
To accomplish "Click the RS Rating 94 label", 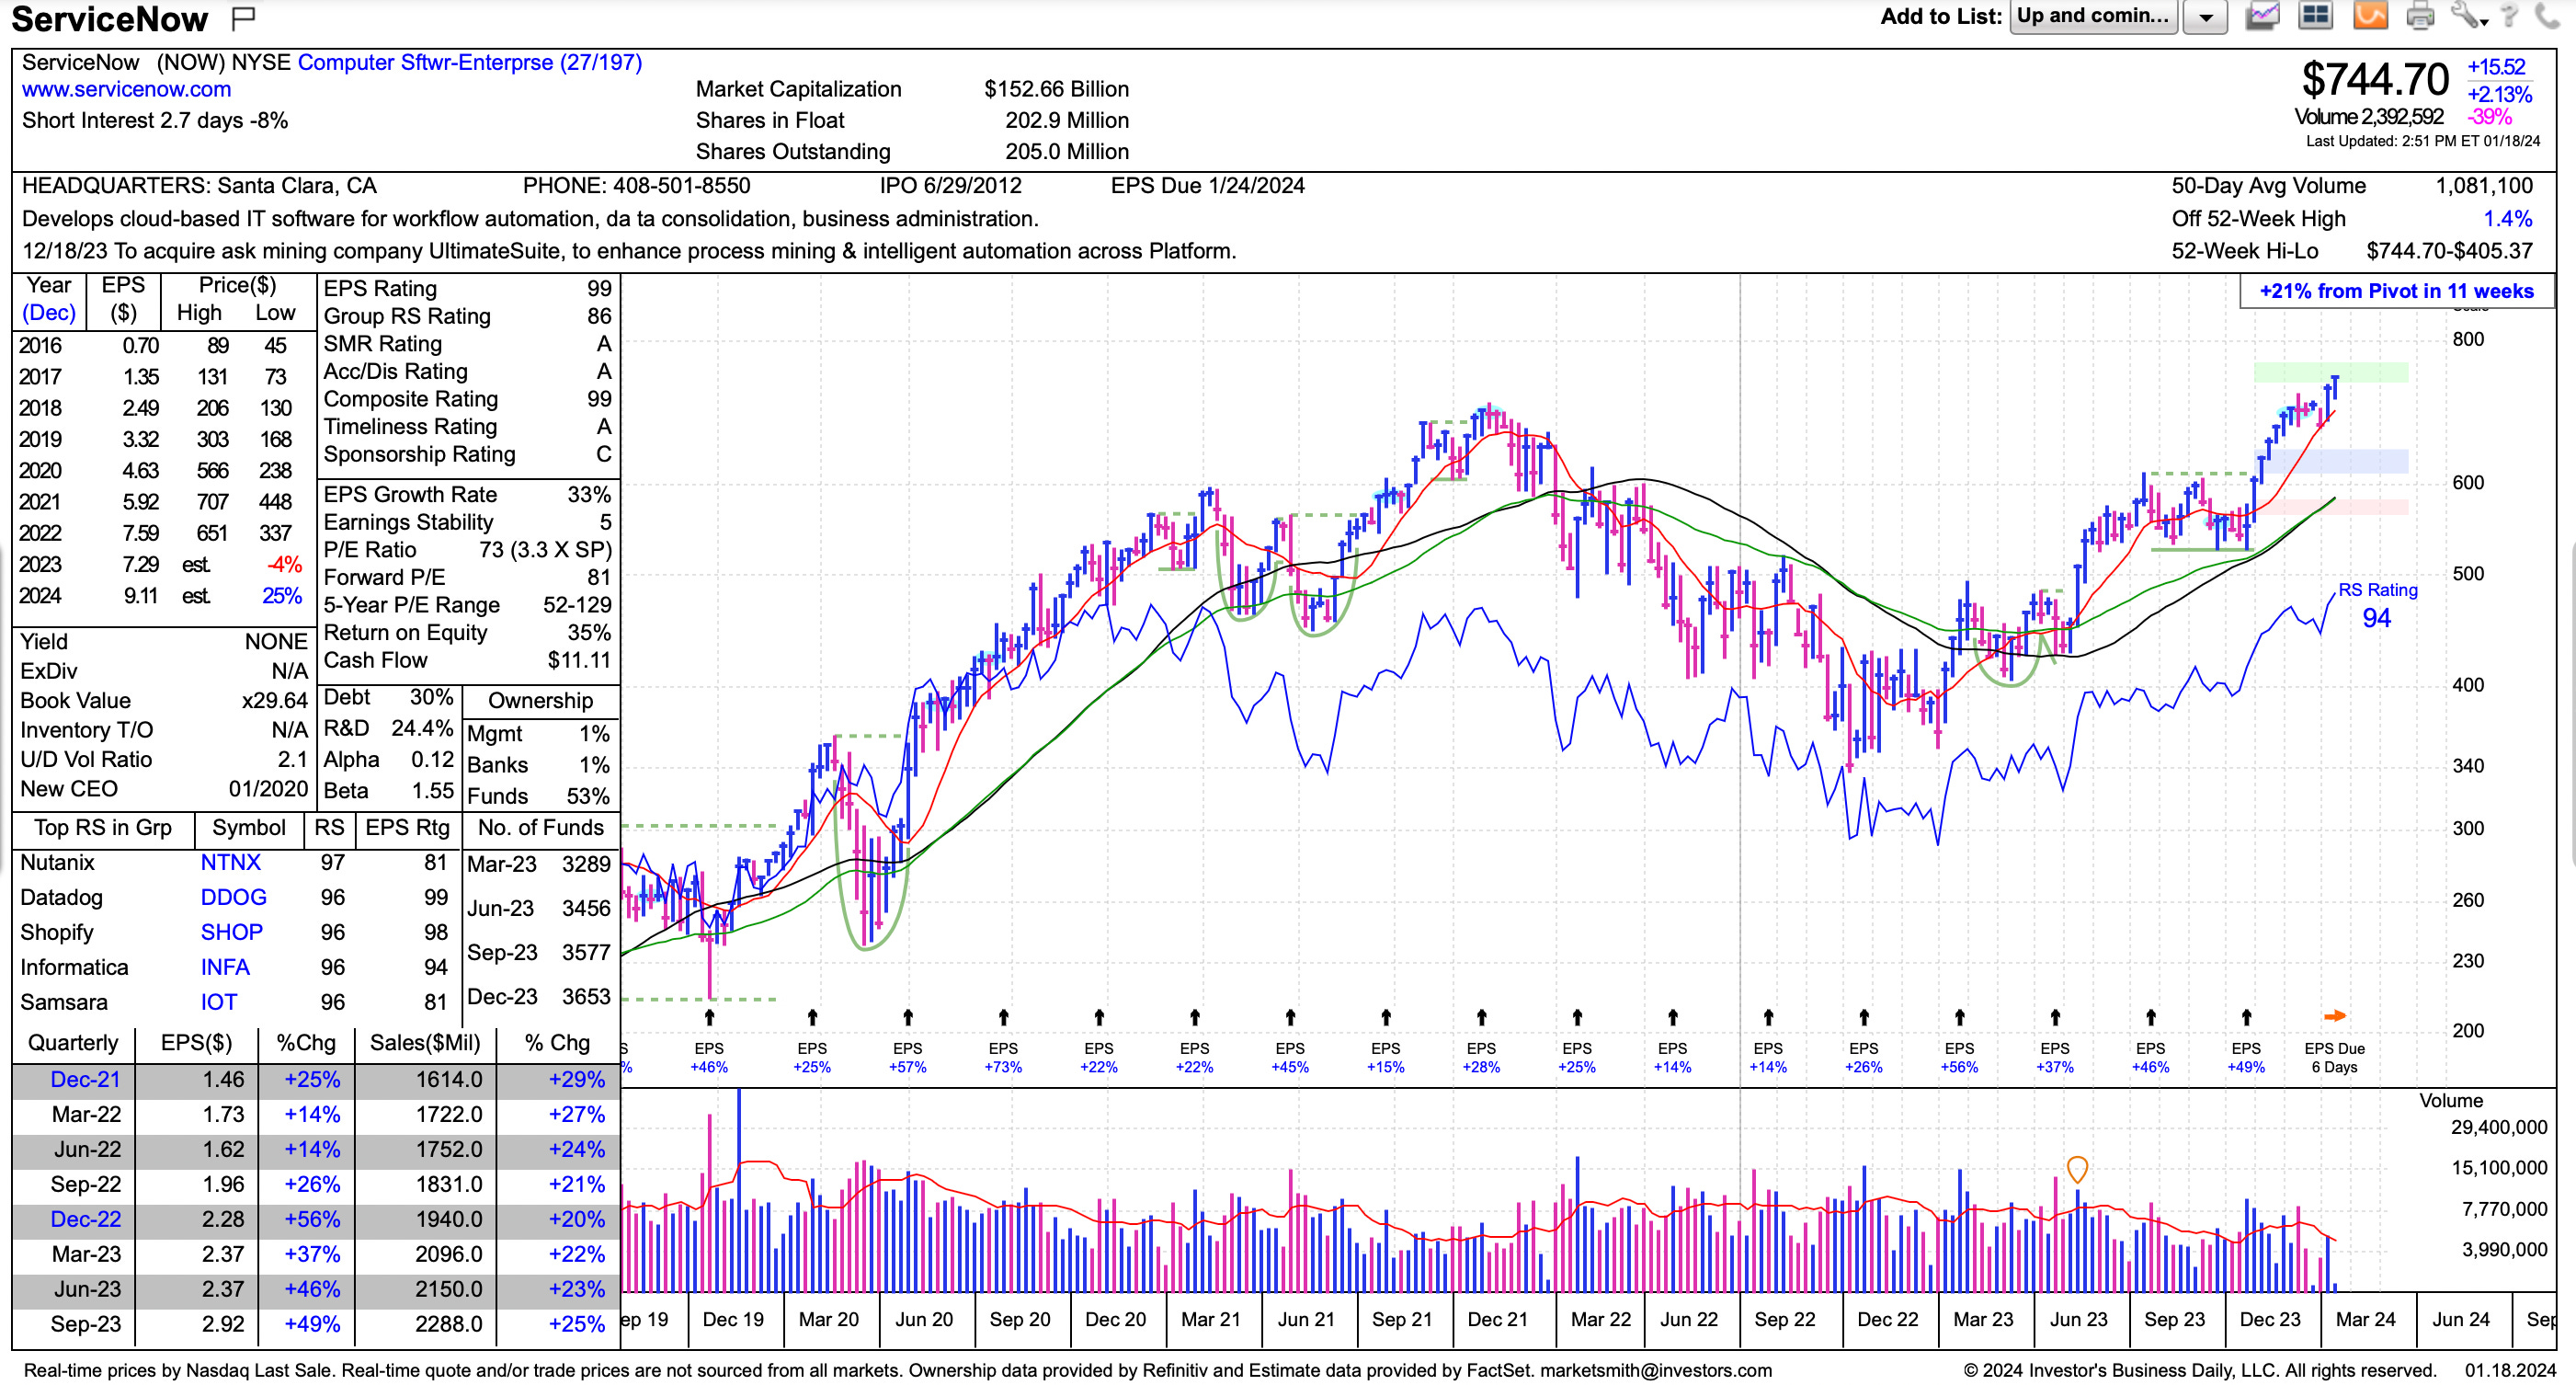I will (x=2377, y=606).
